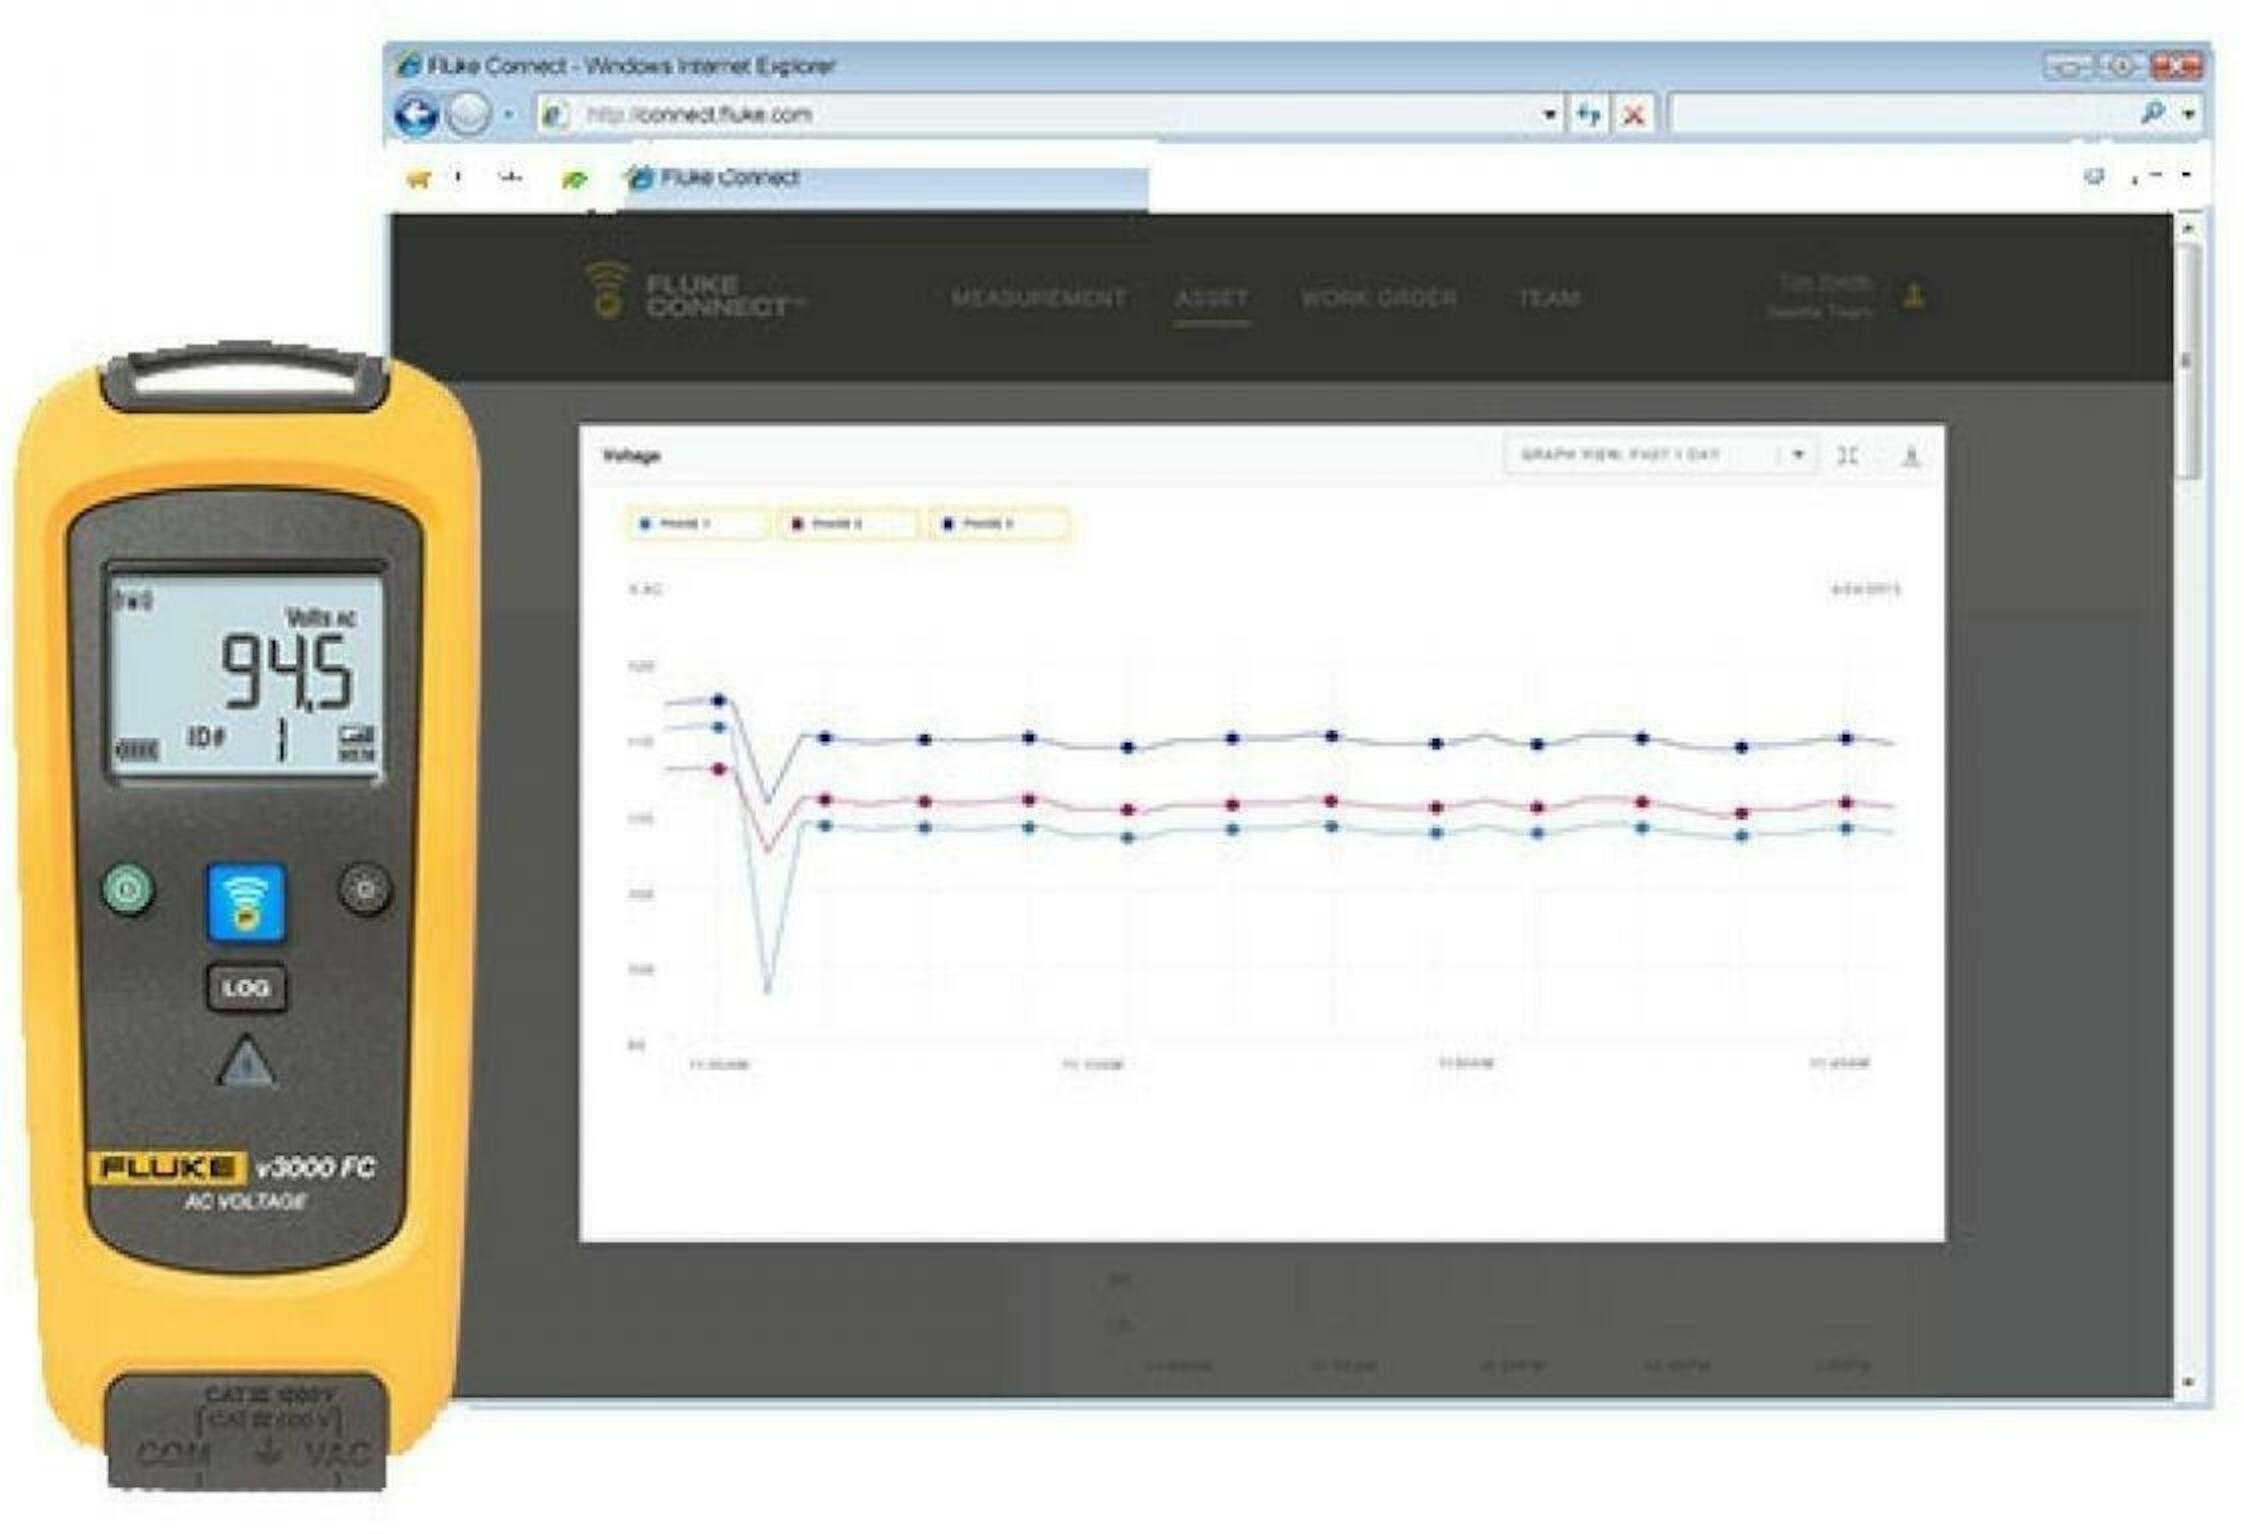This screenshot has width=2244, height=1534.
Task: Click the Internet Explorer title bar icon
Action: (409, 66)
